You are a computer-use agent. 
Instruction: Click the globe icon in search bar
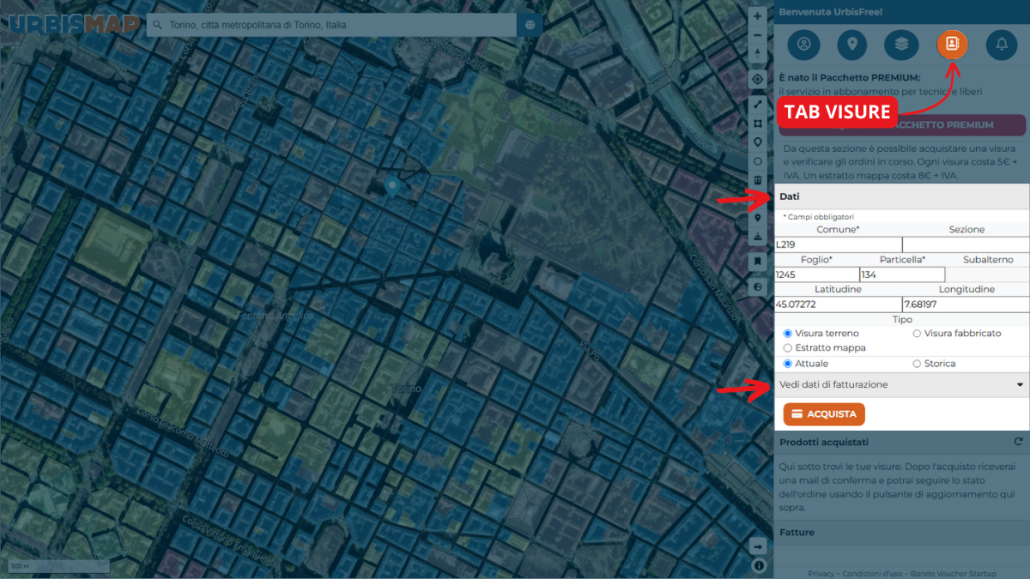point(530,25)
